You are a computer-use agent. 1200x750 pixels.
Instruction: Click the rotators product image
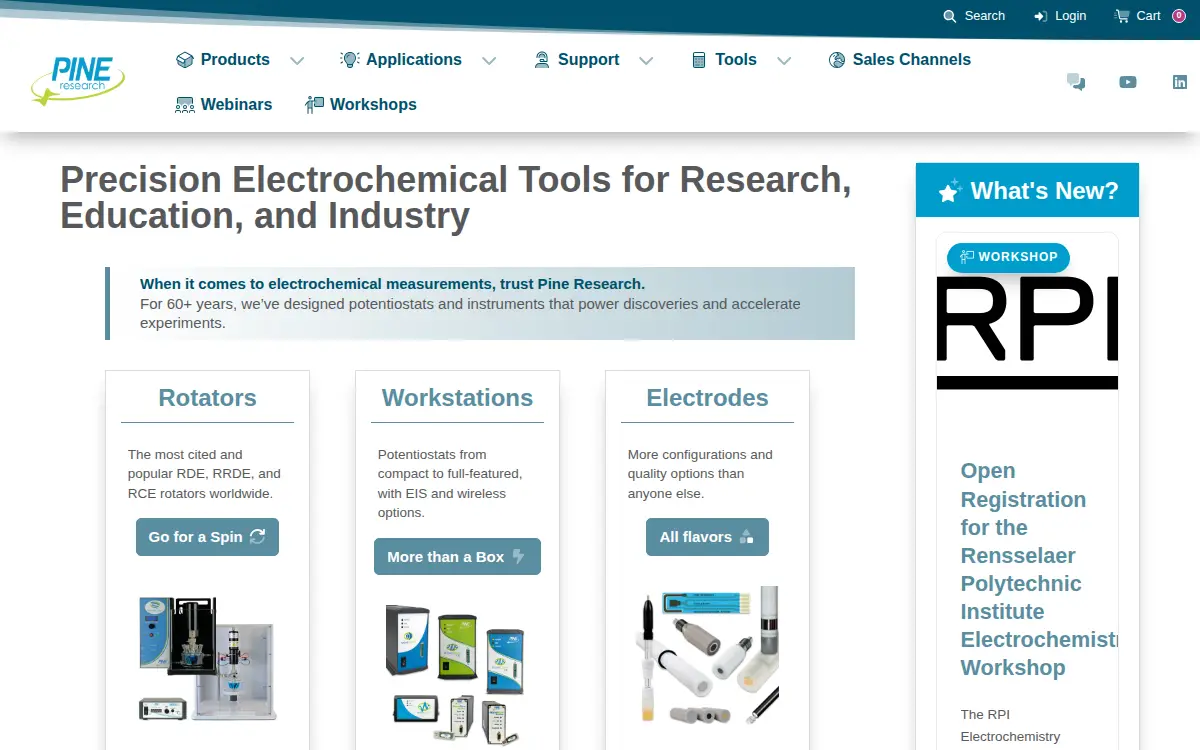205,659
